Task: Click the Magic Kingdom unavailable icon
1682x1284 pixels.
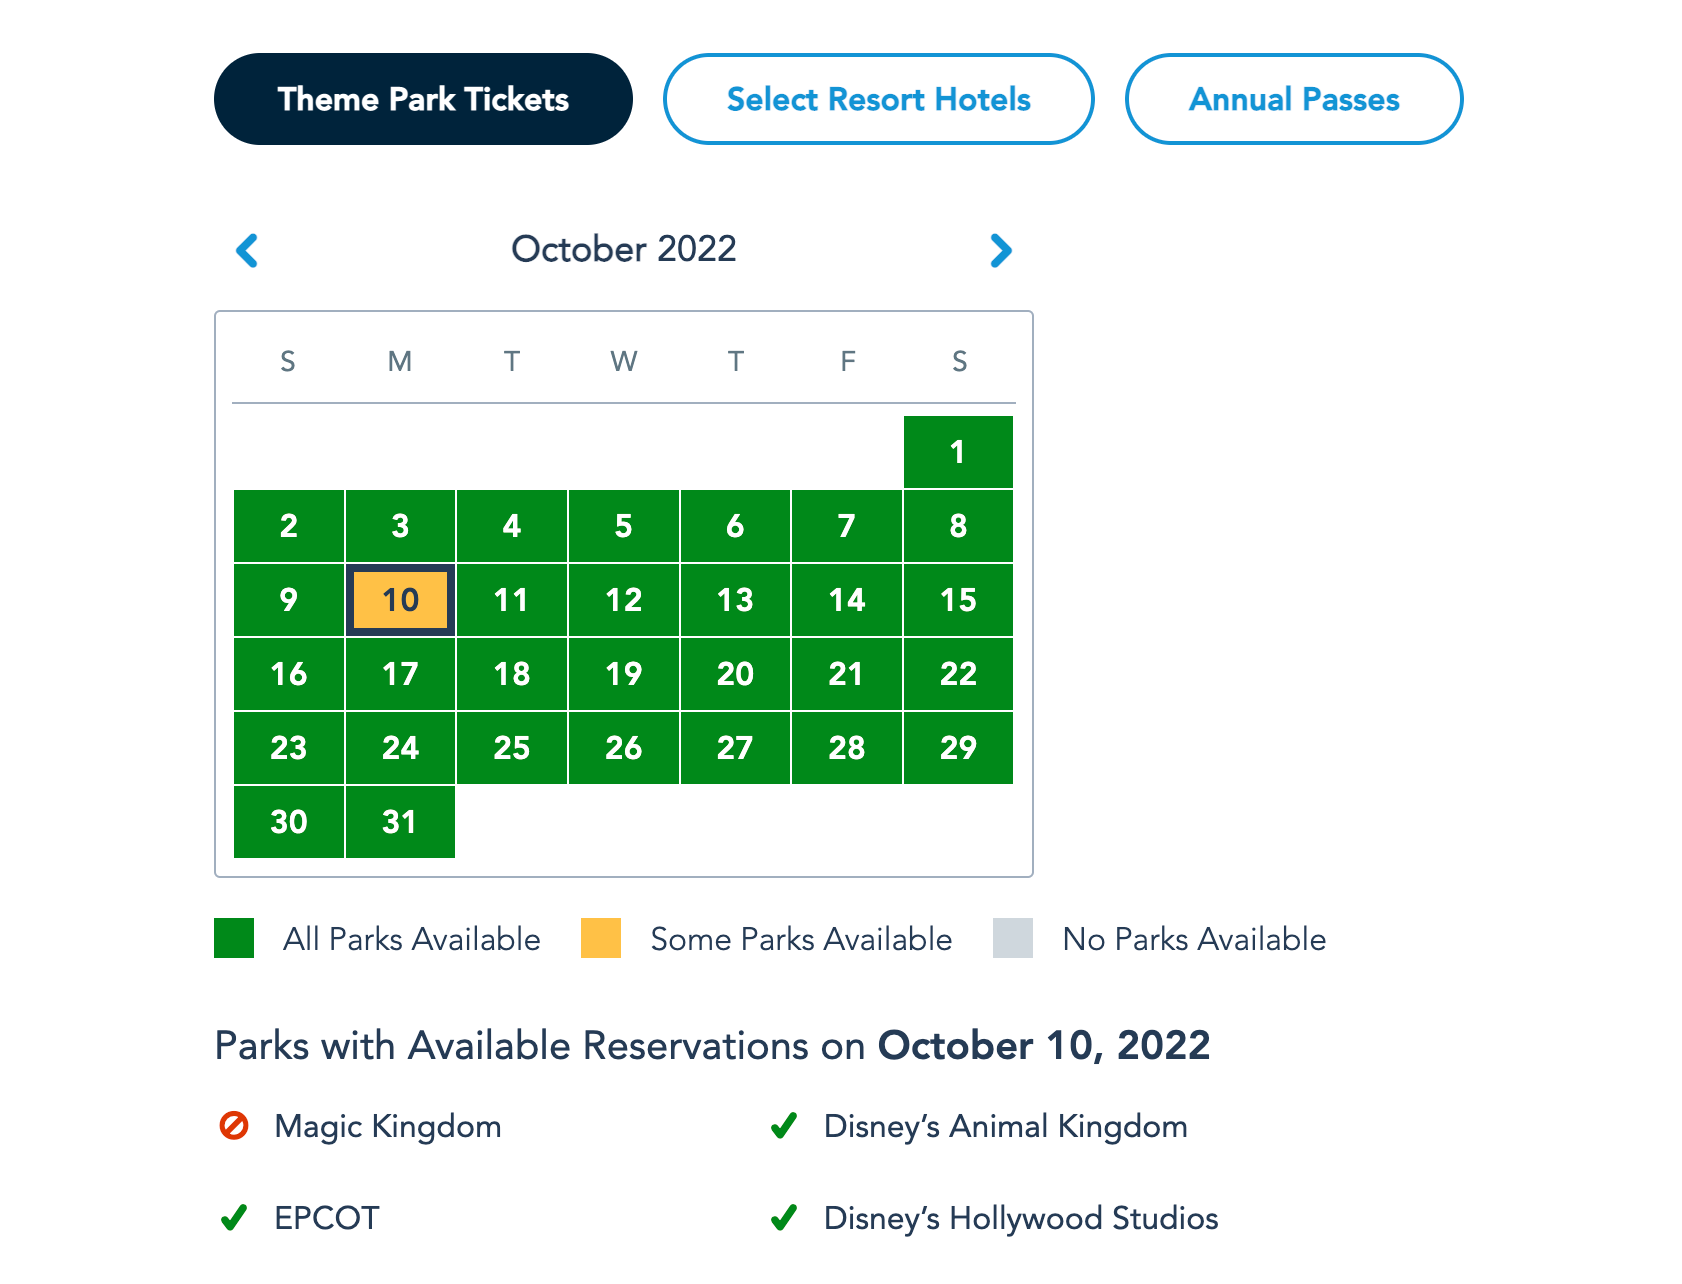Action: (x=234, y=1126)
